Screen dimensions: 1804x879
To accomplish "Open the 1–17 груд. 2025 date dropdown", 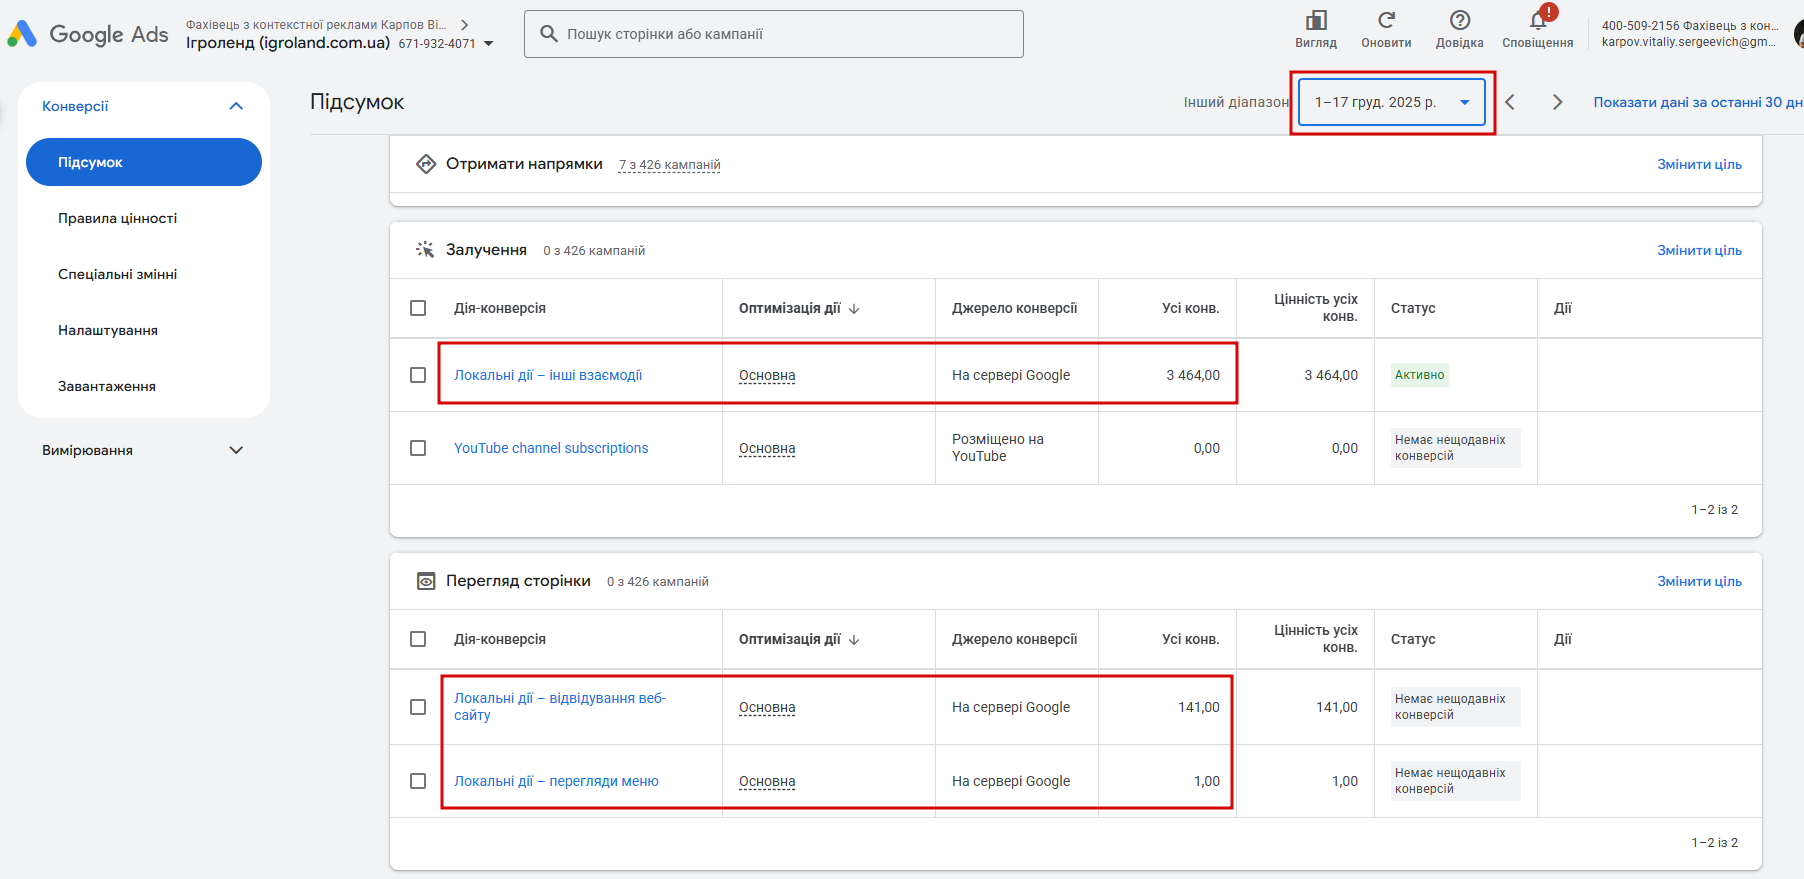I will click(x=1391, y=102).
